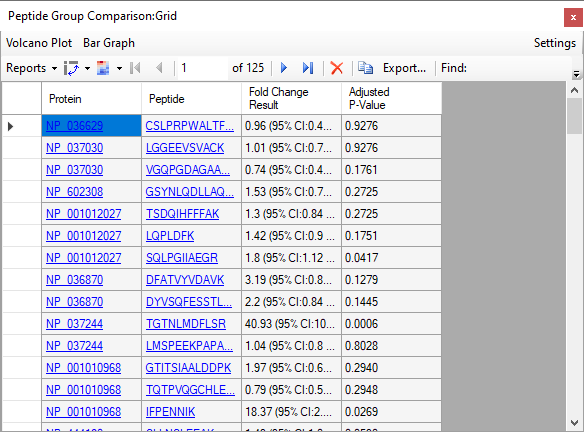Image resolution: width=584 pixels, height=432 pixels.
Task: Open Settings for group comparison
Action: tap(555, 43)
